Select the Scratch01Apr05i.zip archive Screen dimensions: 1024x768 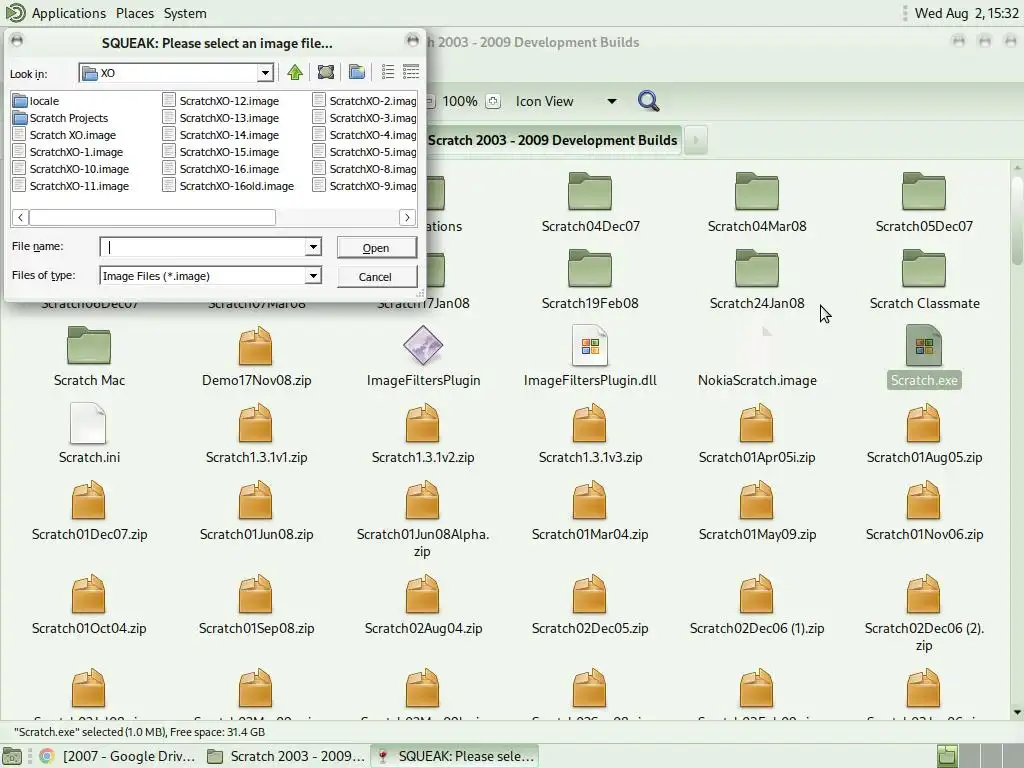tap(757, 434)
